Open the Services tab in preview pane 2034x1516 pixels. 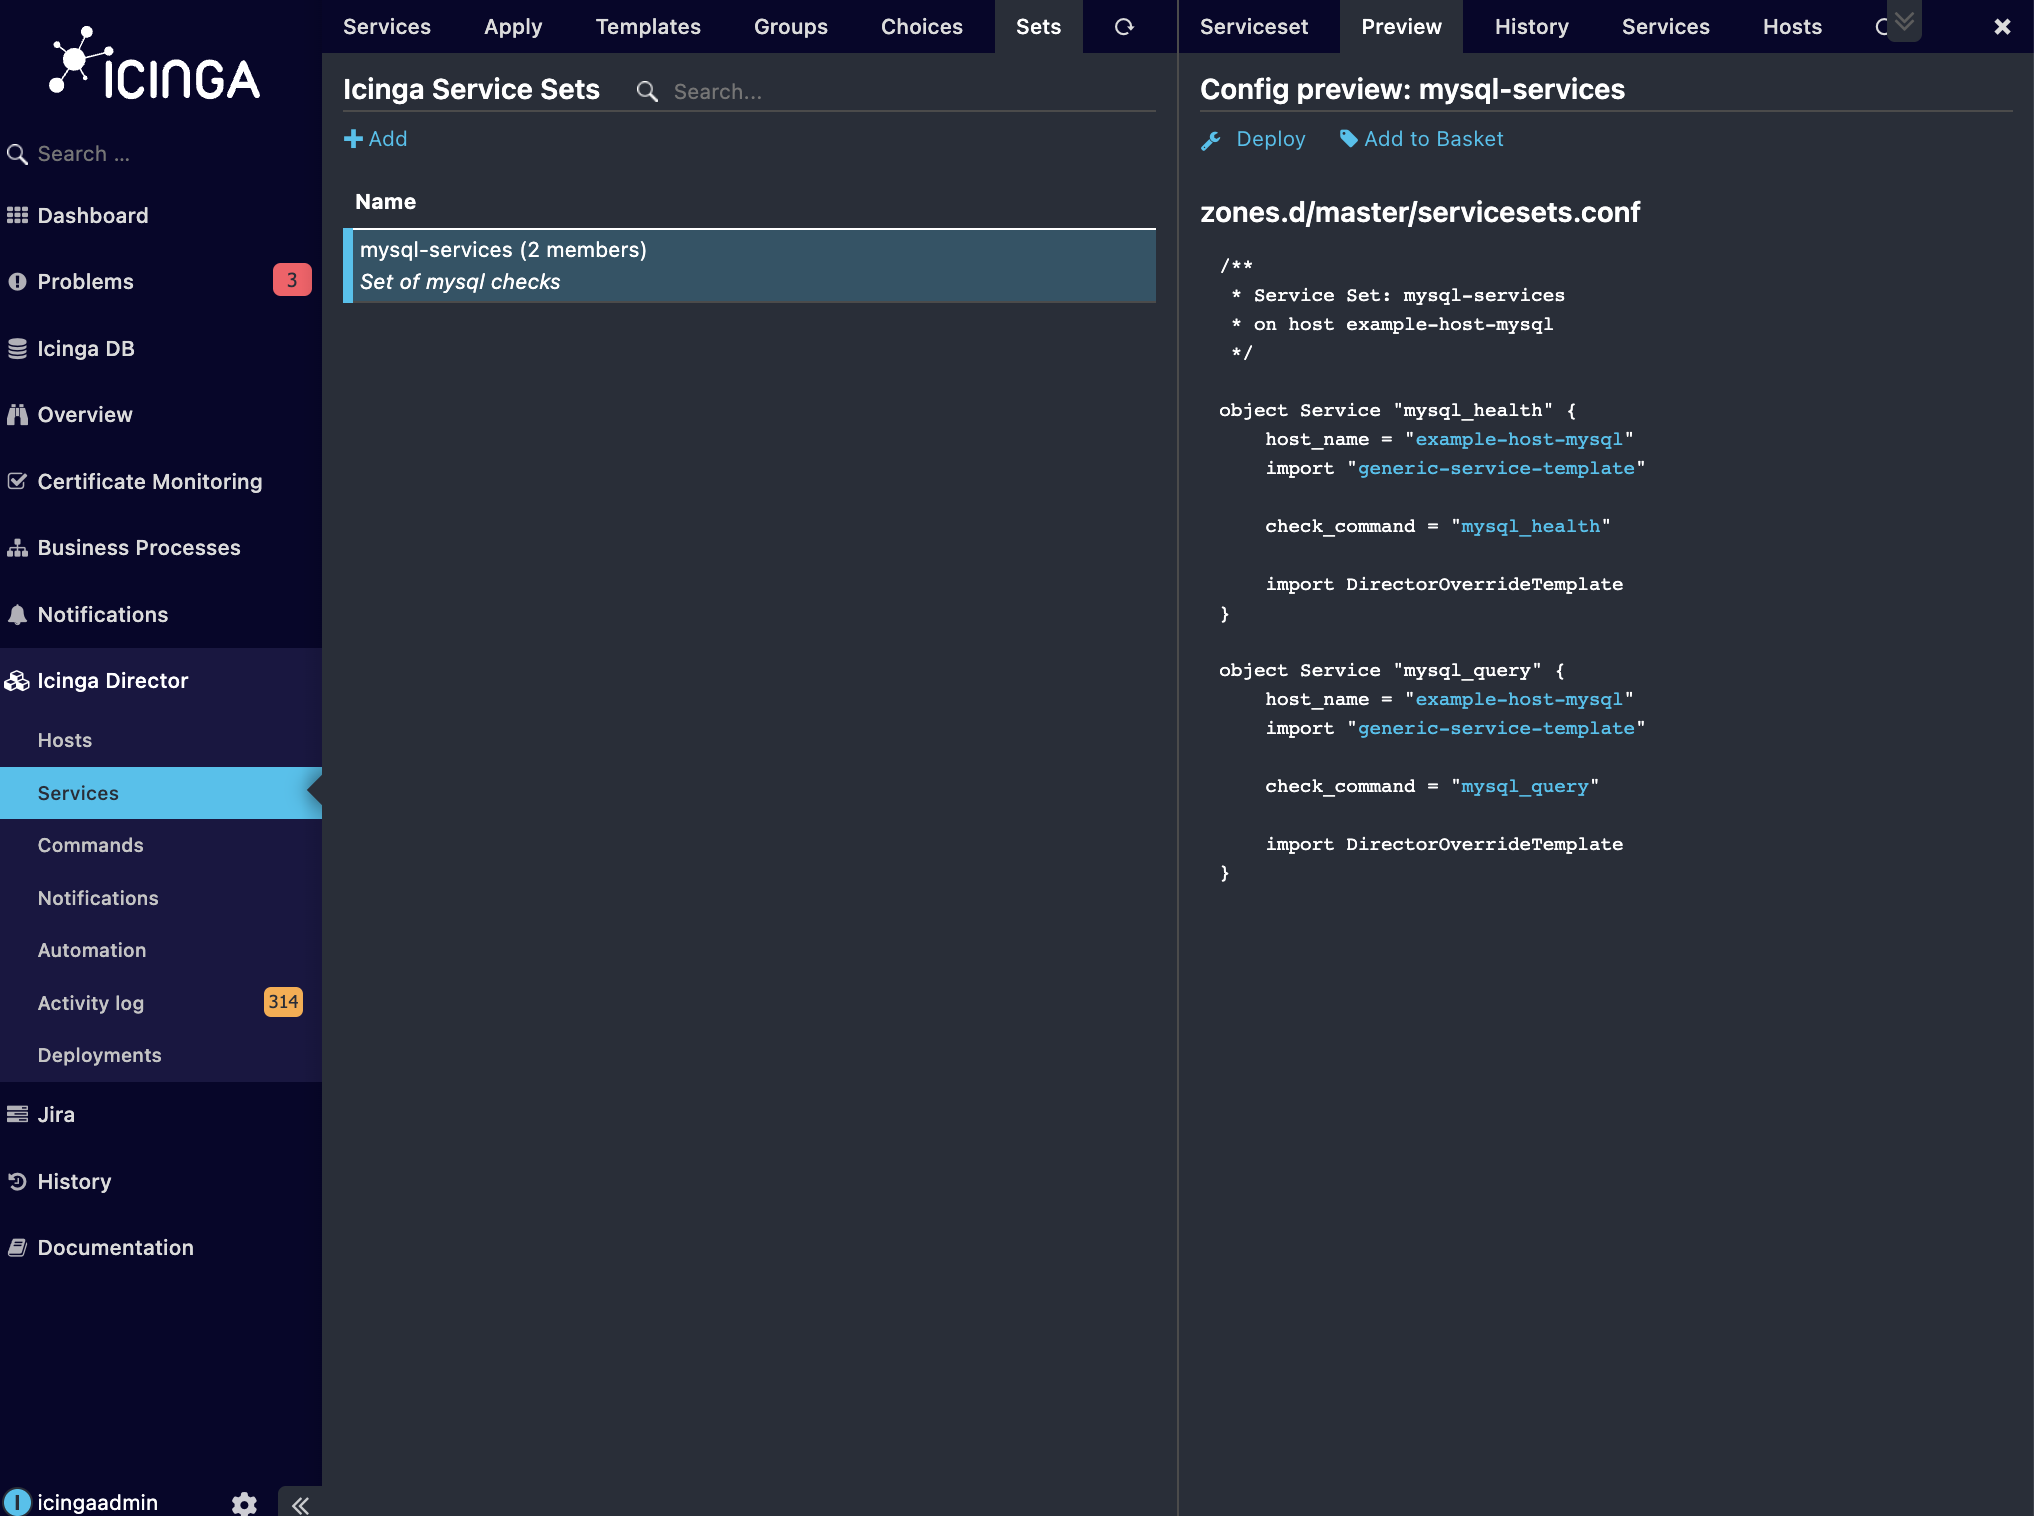point(1666,27)
